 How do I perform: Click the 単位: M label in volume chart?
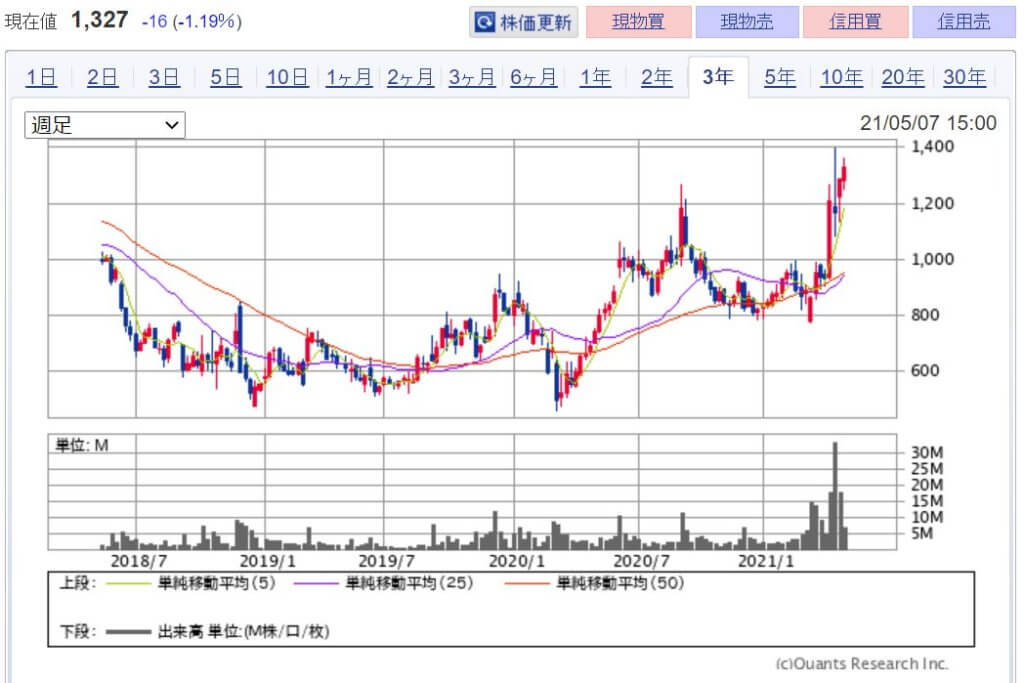[82, 445]
